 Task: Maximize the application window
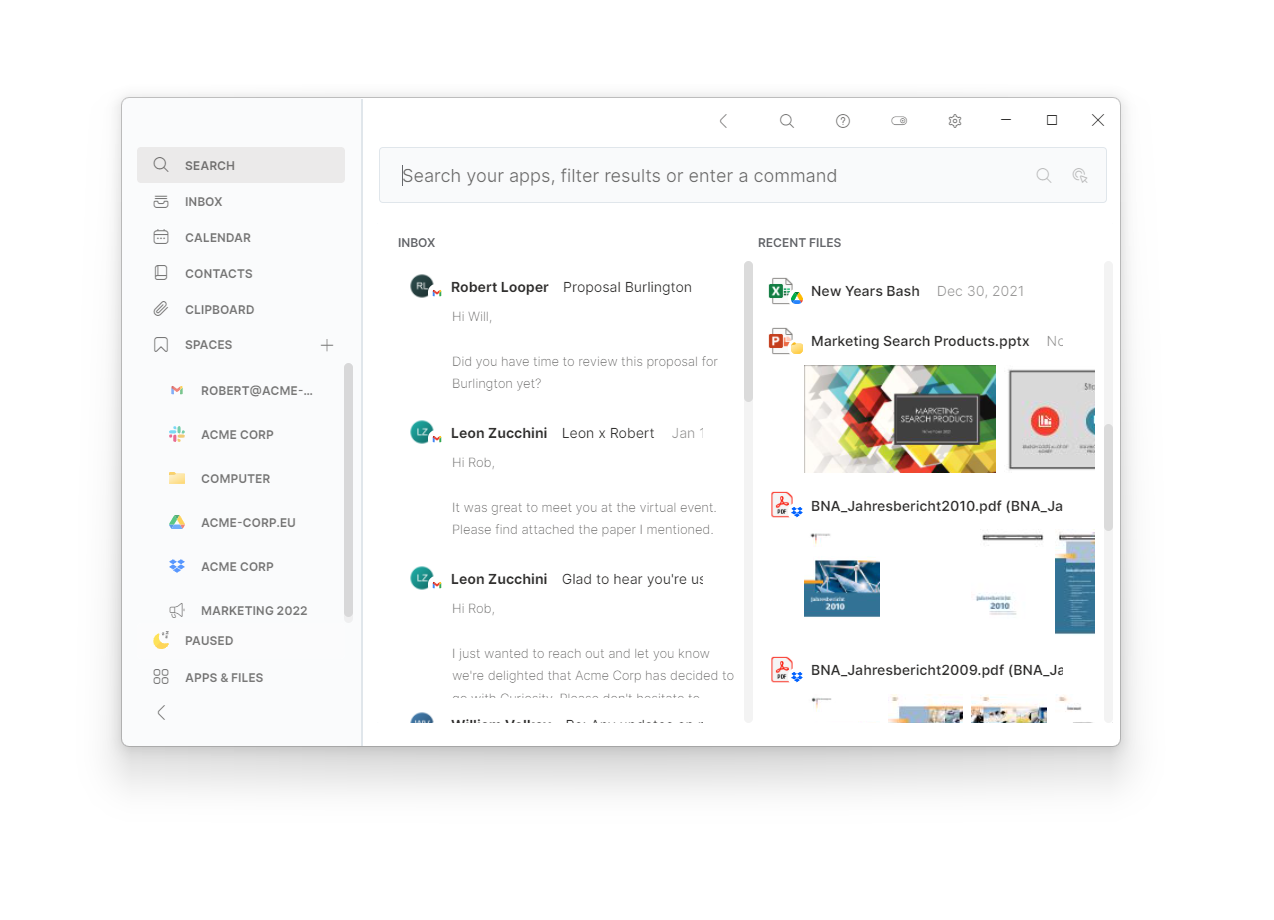pos(1052,120)
